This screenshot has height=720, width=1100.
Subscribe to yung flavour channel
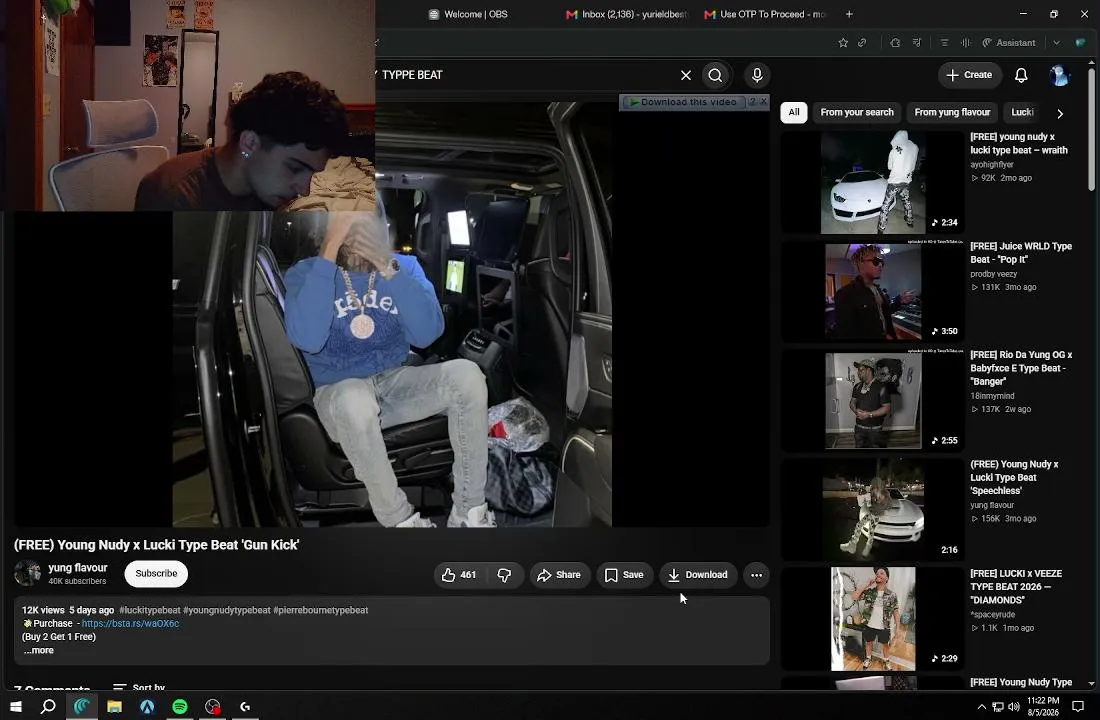[156, 573]
